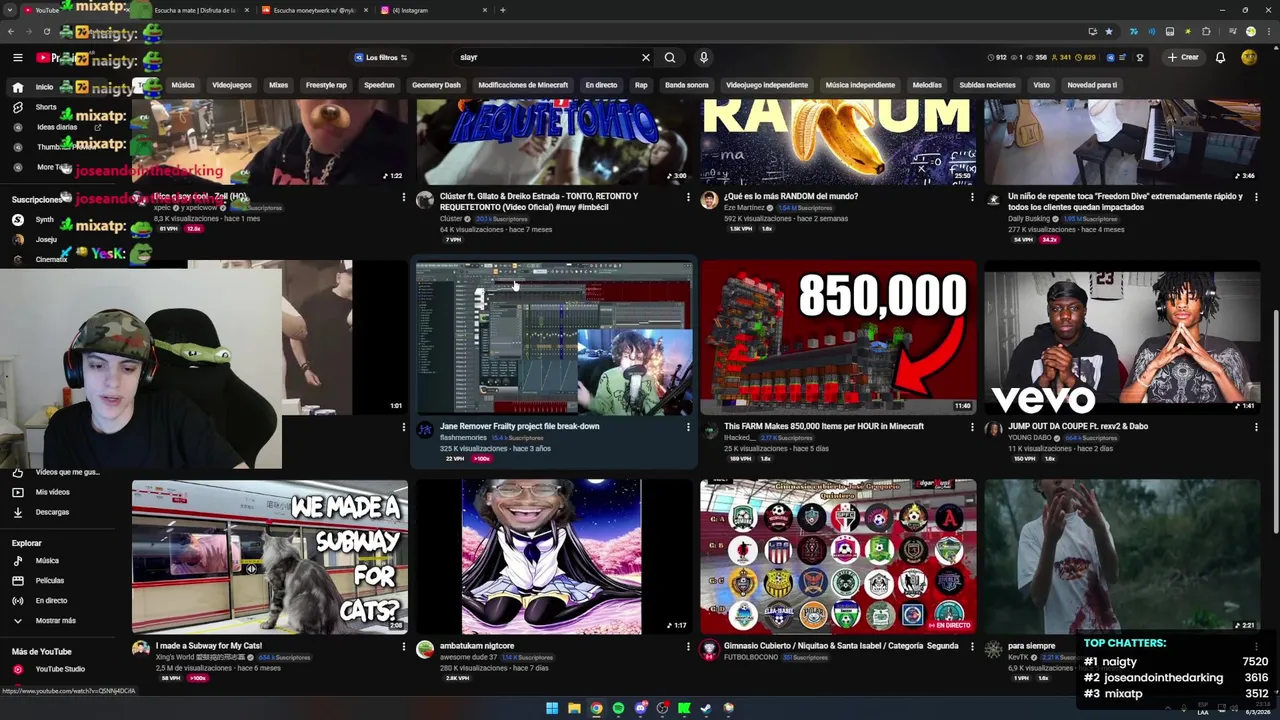Image resolution: width=1280 pixels, height=720 pixels.
Task: Click title '¿Qué es lo más RANDOM del mundo?'
Action: point(791,196)
